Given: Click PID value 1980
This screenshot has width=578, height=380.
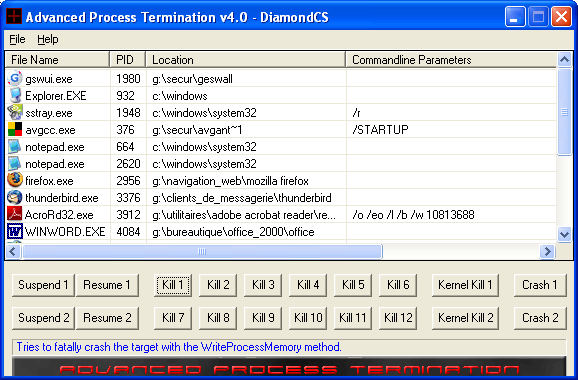Looking at the screenshot, I should coord(128,79).
